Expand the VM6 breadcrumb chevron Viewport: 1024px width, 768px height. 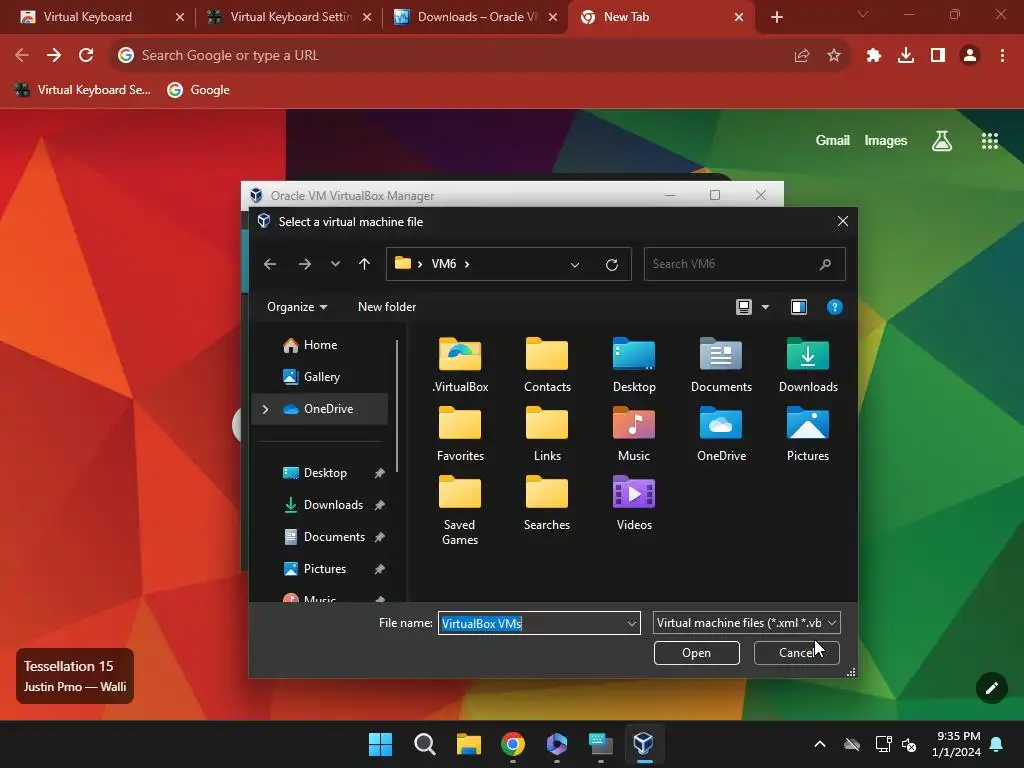click(467, 264)
